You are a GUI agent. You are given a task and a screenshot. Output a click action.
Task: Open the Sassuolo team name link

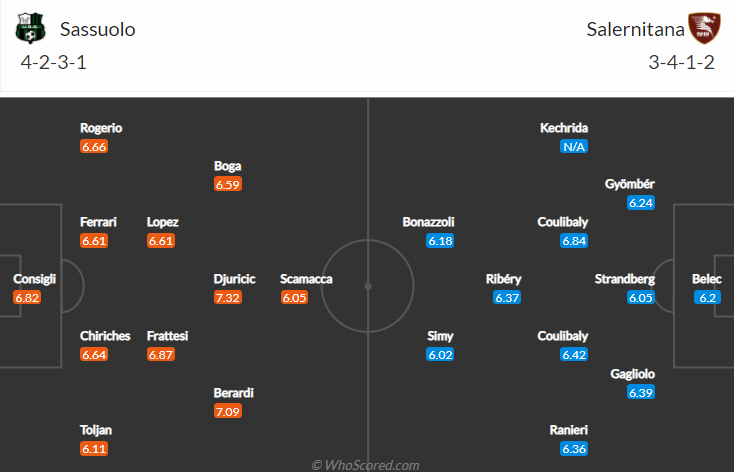tap(97, 29)
